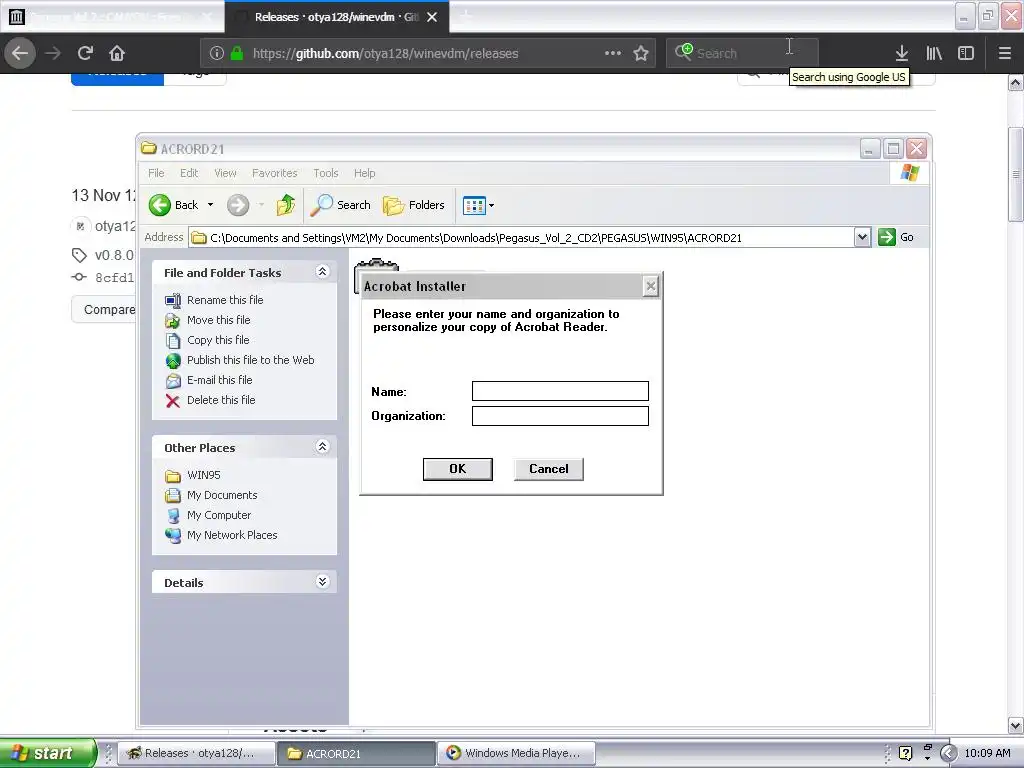Switch to Windows Media Player taskbar item
The width and height of the screenshot is (1024, 768).
coord(516,753)
